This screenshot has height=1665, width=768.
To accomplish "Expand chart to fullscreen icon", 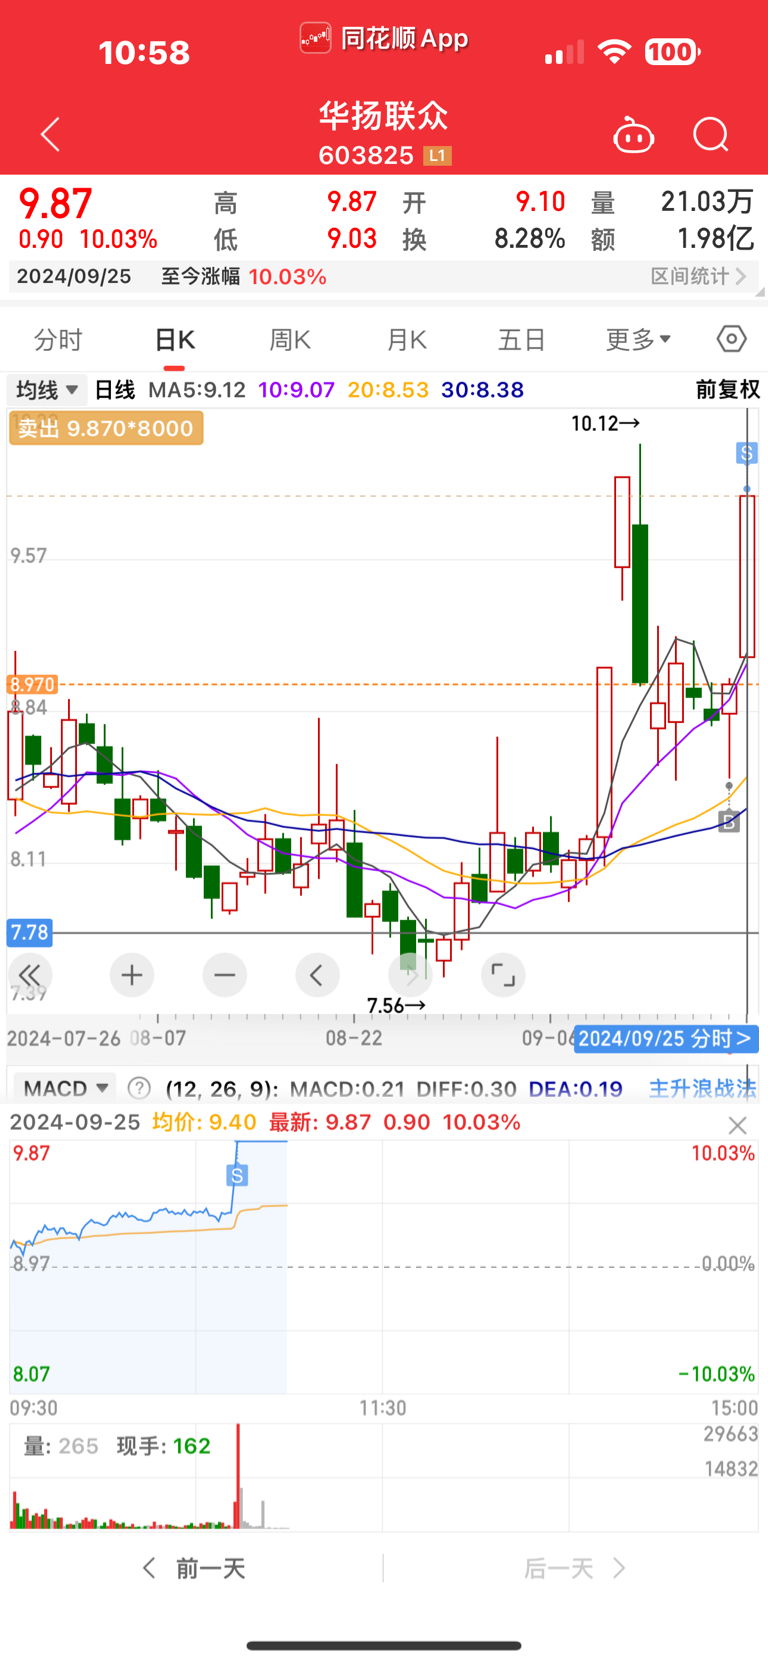I will tap(503, 975).
